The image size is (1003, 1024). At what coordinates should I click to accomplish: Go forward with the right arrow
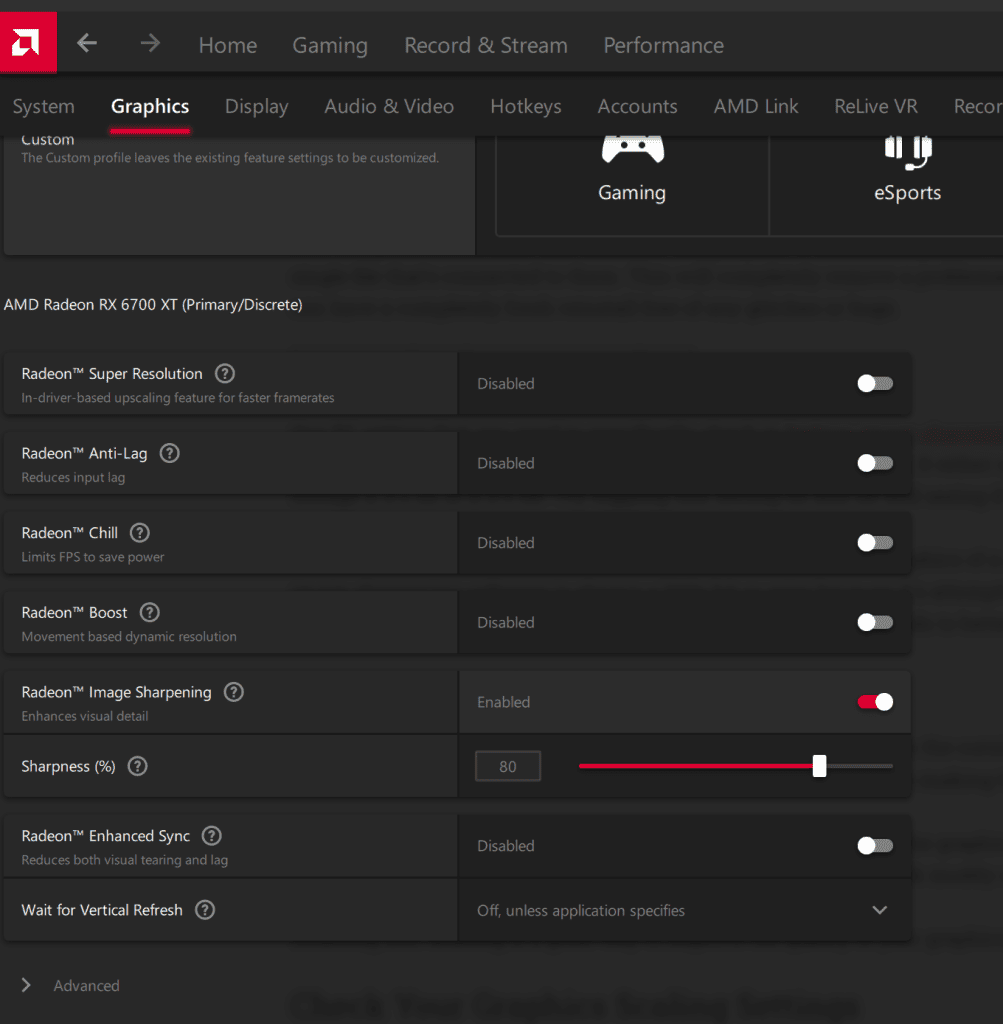(x=150, y=44)
